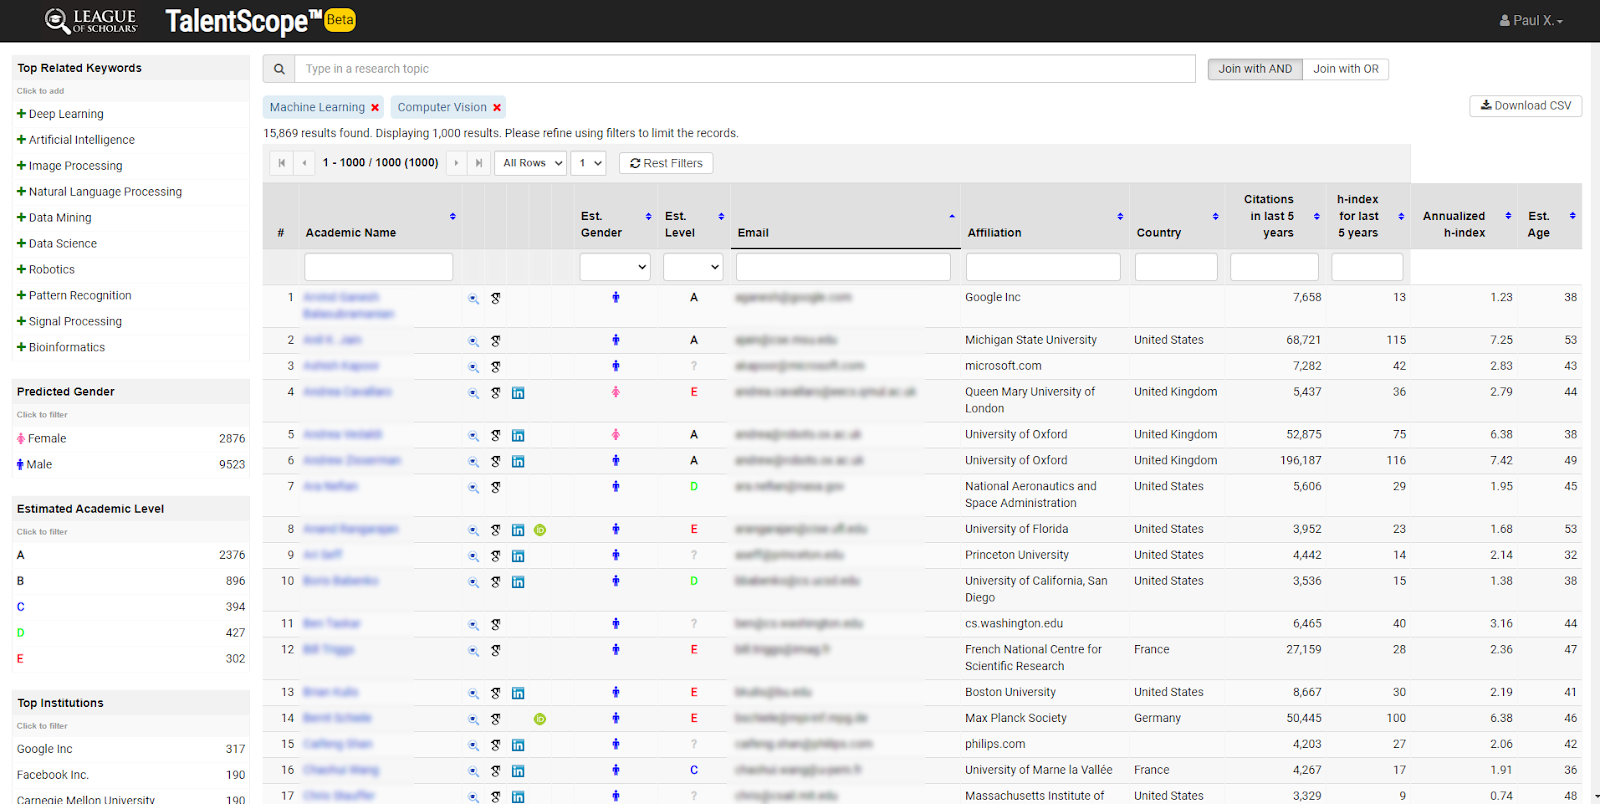
Task: Remove the Machine Learning tag via red X
Action: [375, 108]
